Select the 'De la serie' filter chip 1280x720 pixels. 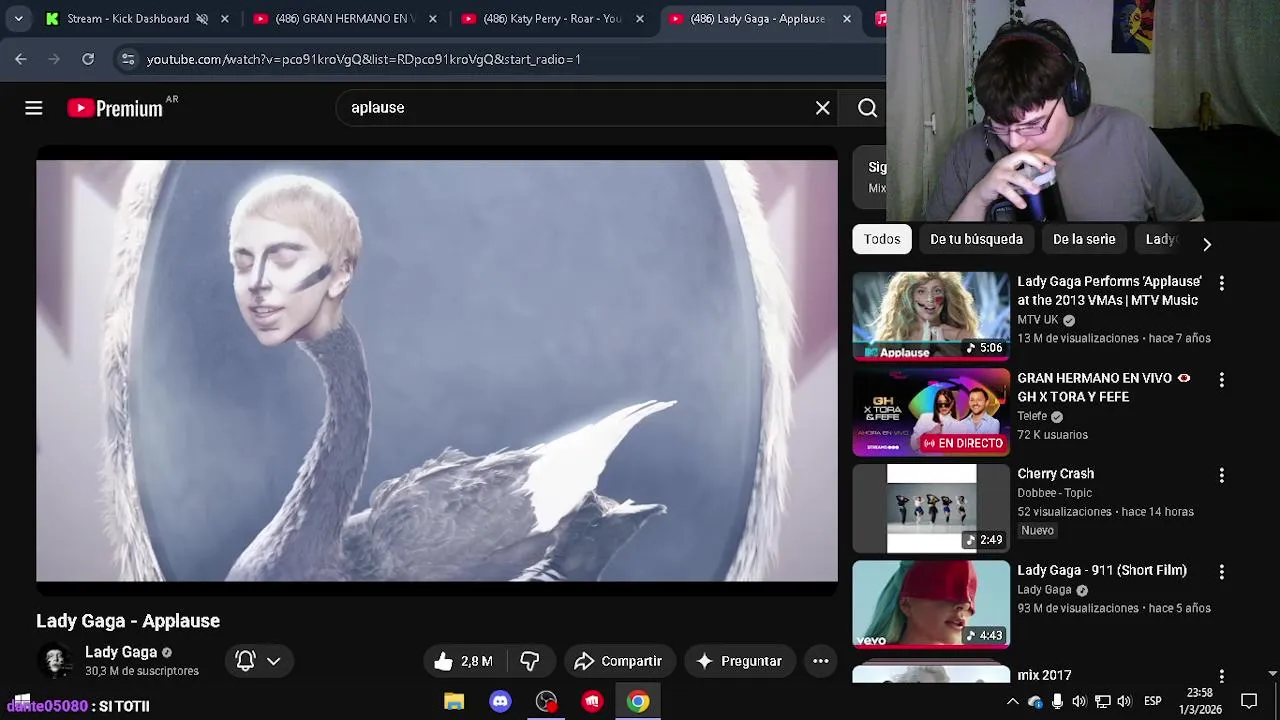pos(1084,239)
